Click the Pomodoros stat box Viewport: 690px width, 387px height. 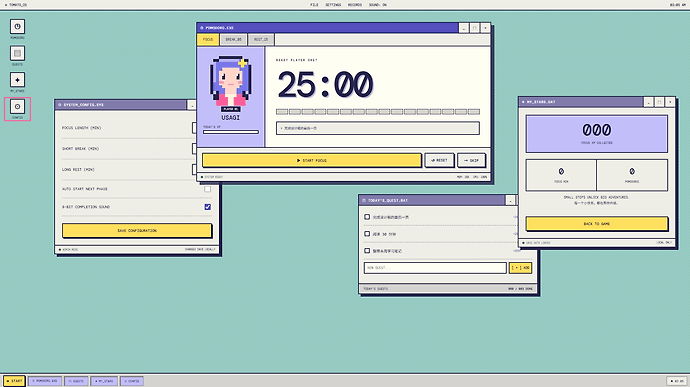click(632, 175)
